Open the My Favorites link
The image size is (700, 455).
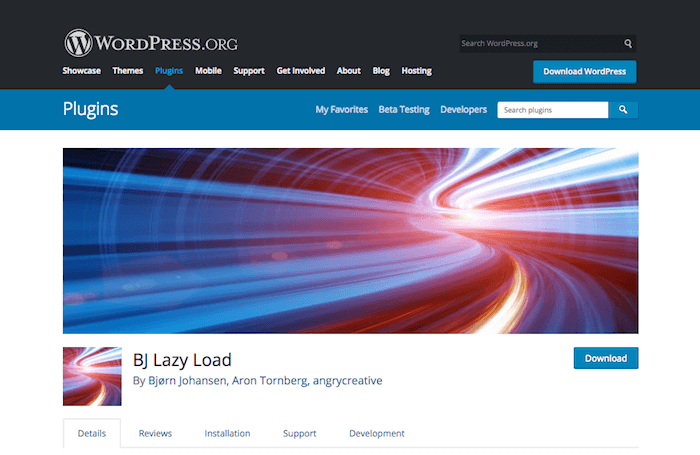[x=342, y=109]
